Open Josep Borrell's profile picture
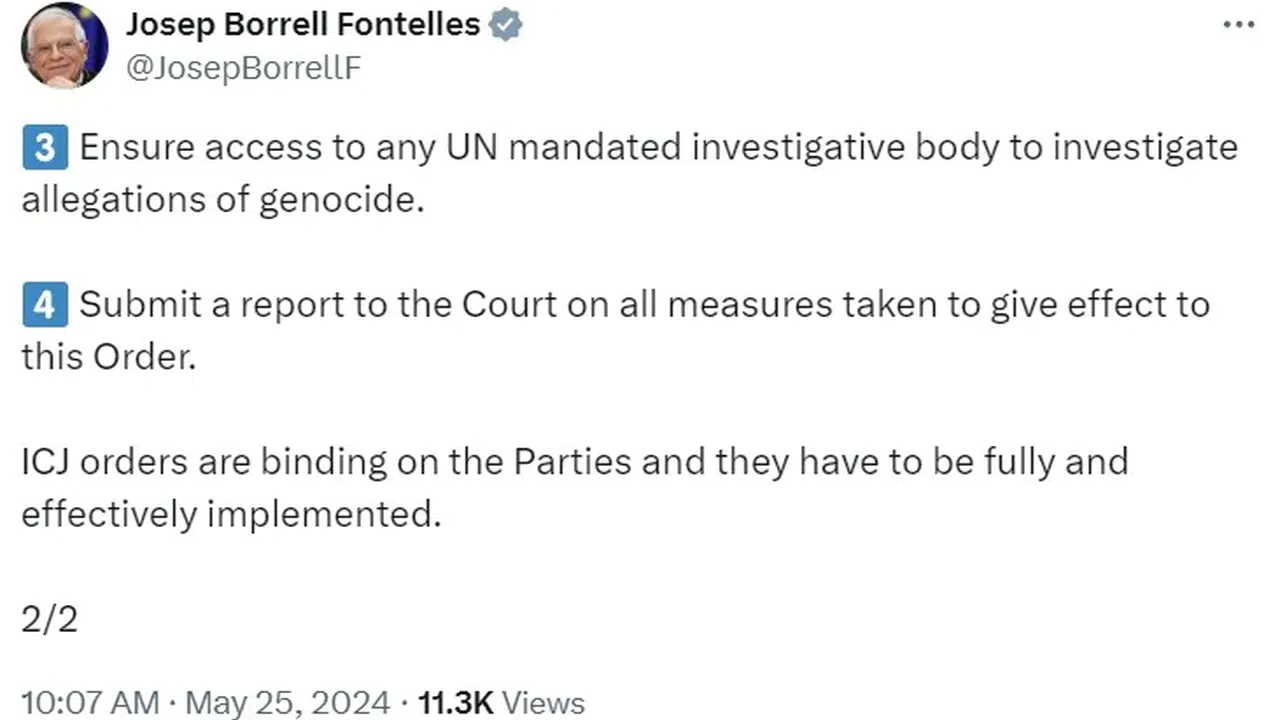Viewport: 1280px width, 720px height. (65, 45)
